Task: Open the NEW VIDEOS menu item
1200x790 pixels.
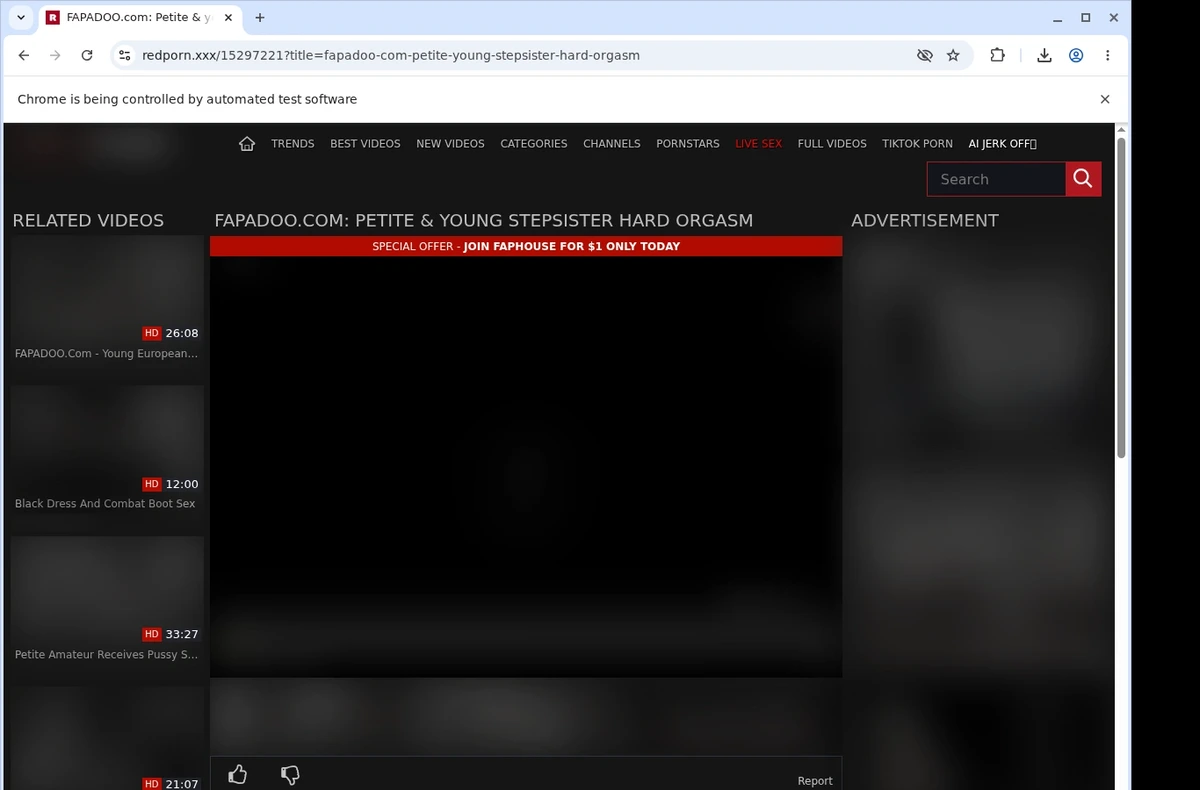Action: [450, 144]
